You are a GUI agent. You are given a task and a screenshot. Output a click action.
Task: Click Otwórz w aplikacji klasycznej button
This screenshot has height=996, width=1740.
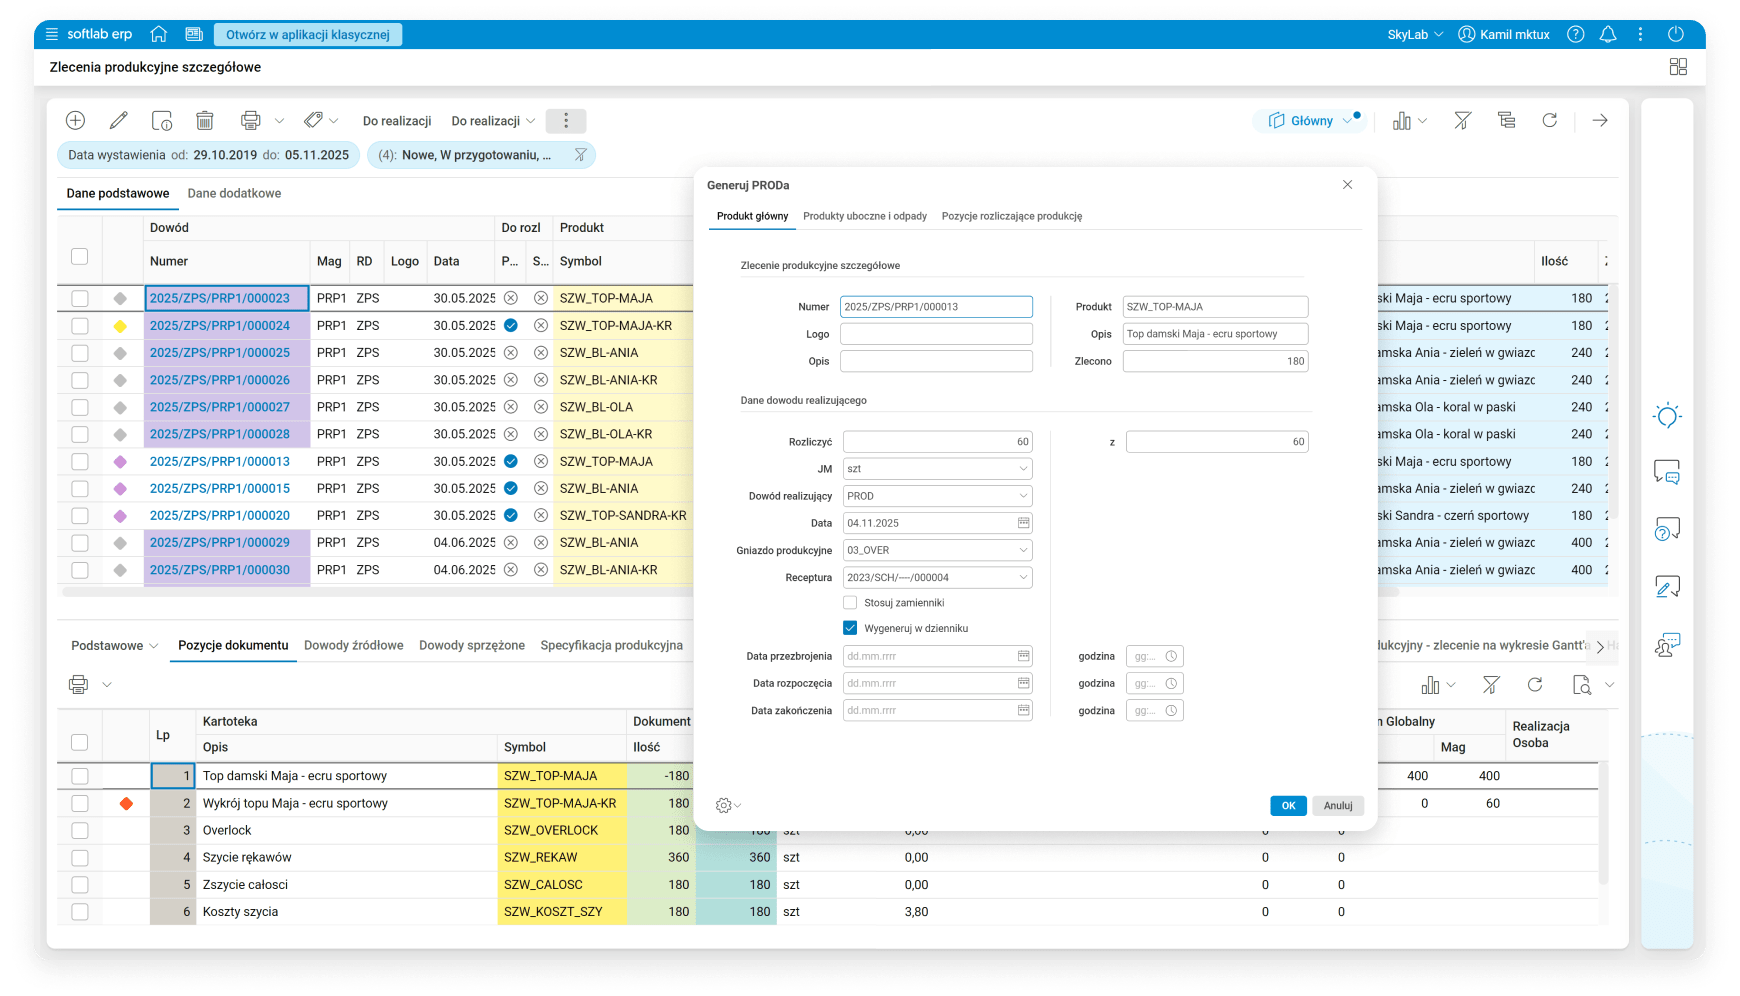pyautogui.click(x=308, y=35)
